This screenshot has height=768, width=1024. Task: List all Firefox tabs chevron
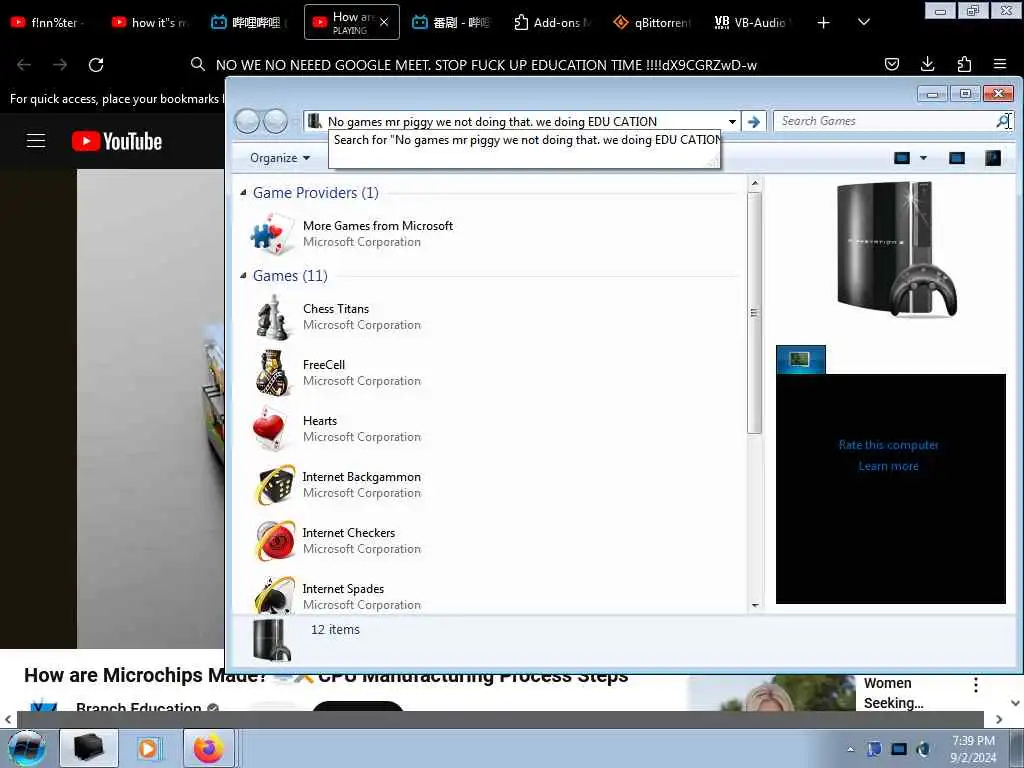pos(863,23)
